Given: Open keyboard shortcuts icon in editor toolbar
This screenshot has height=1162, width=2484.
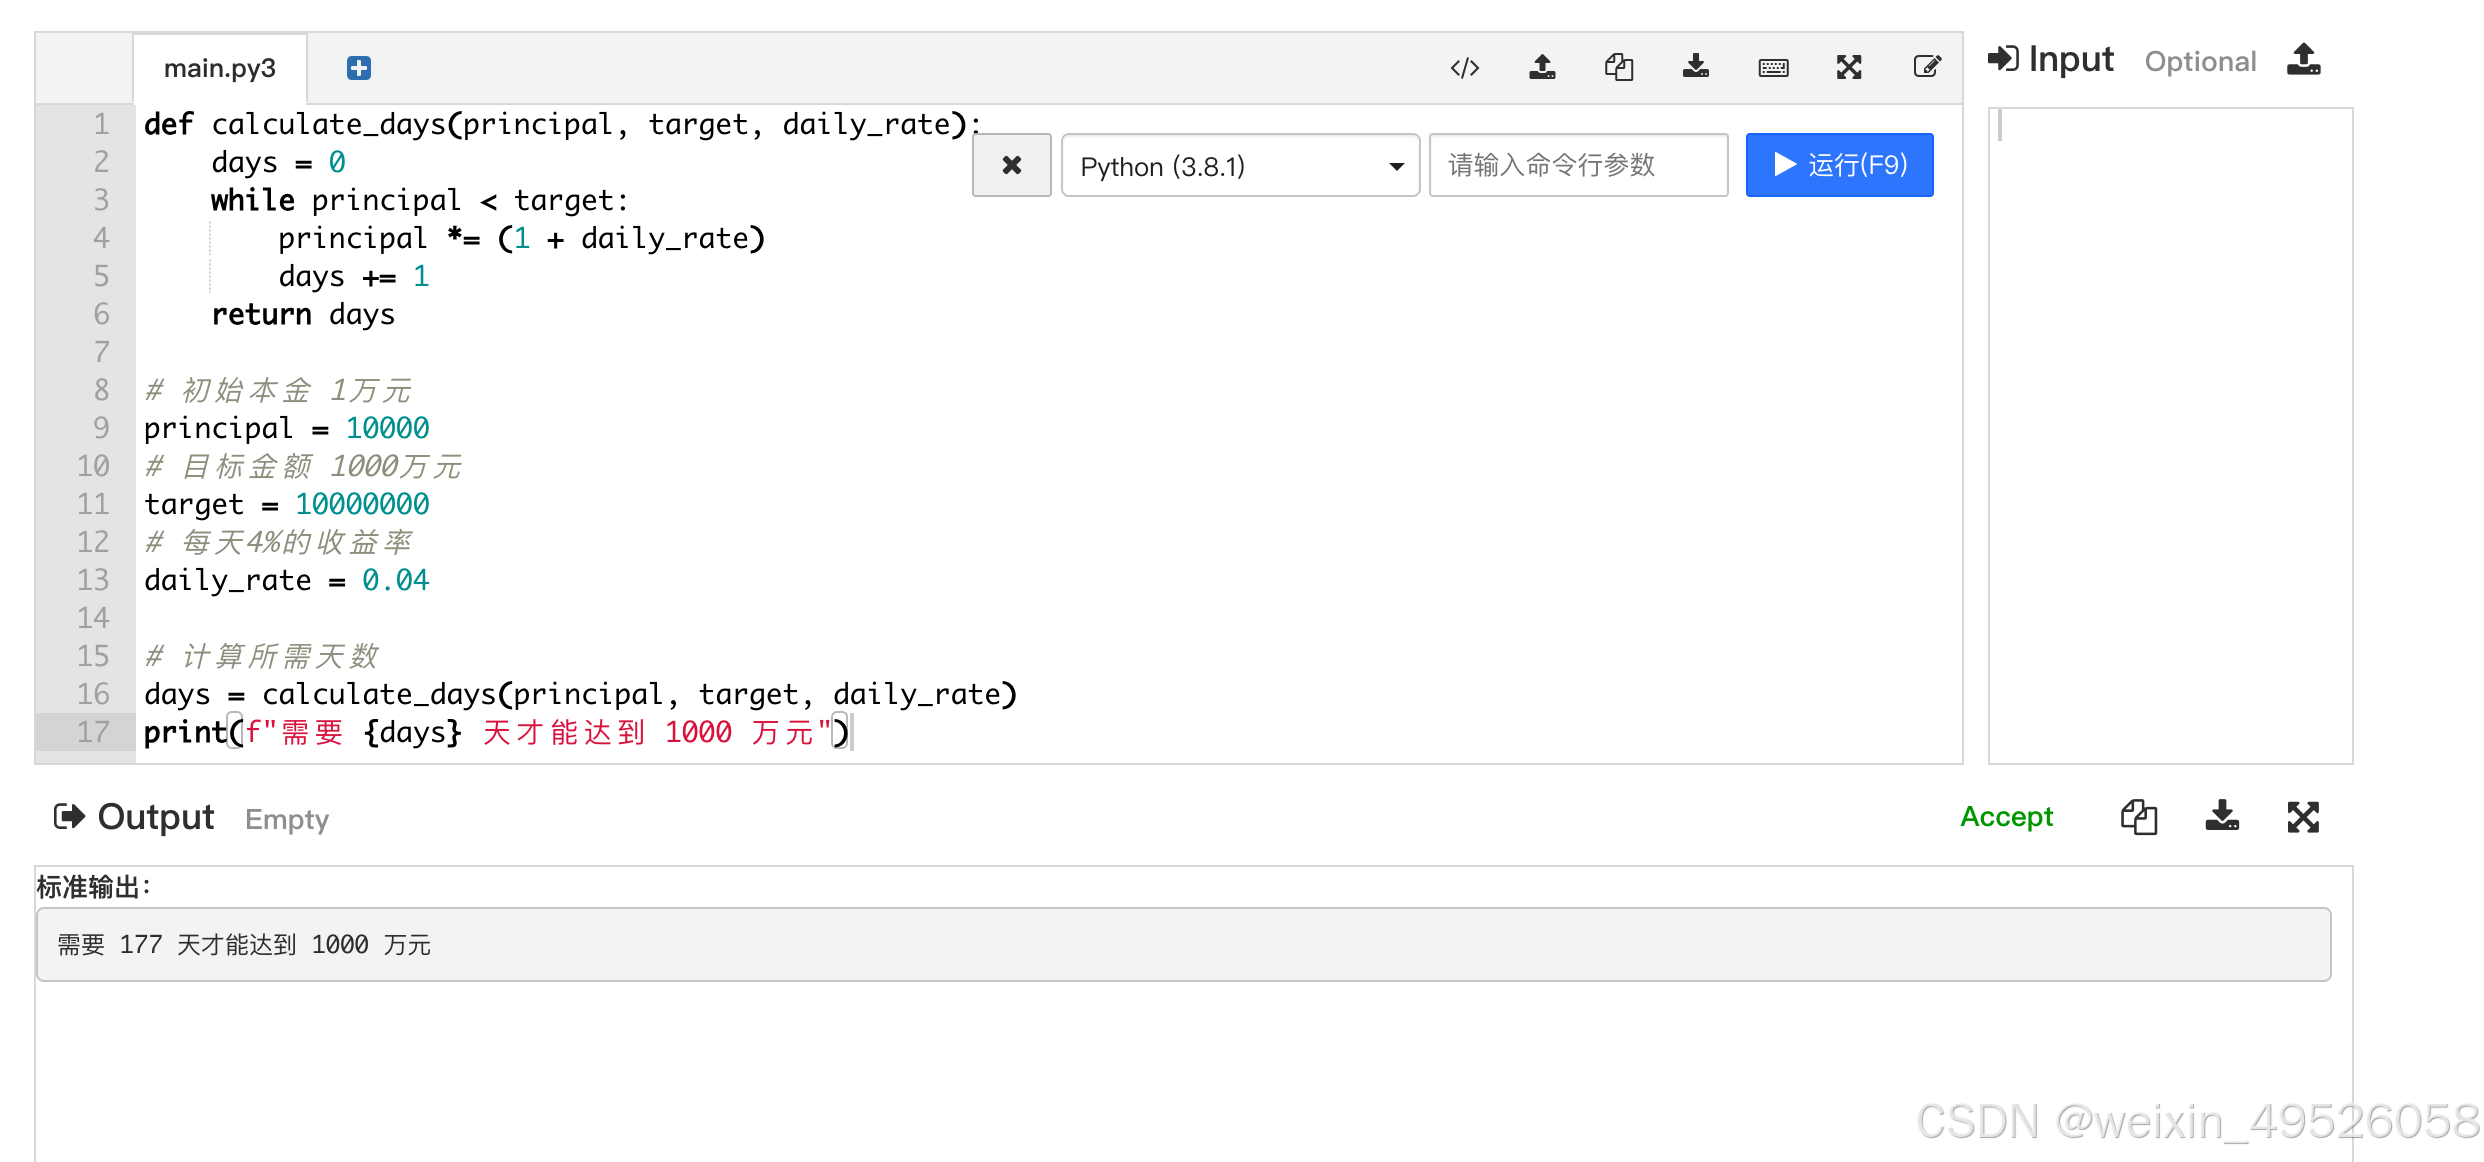Looking at the screenshot, I should 1773,68.
